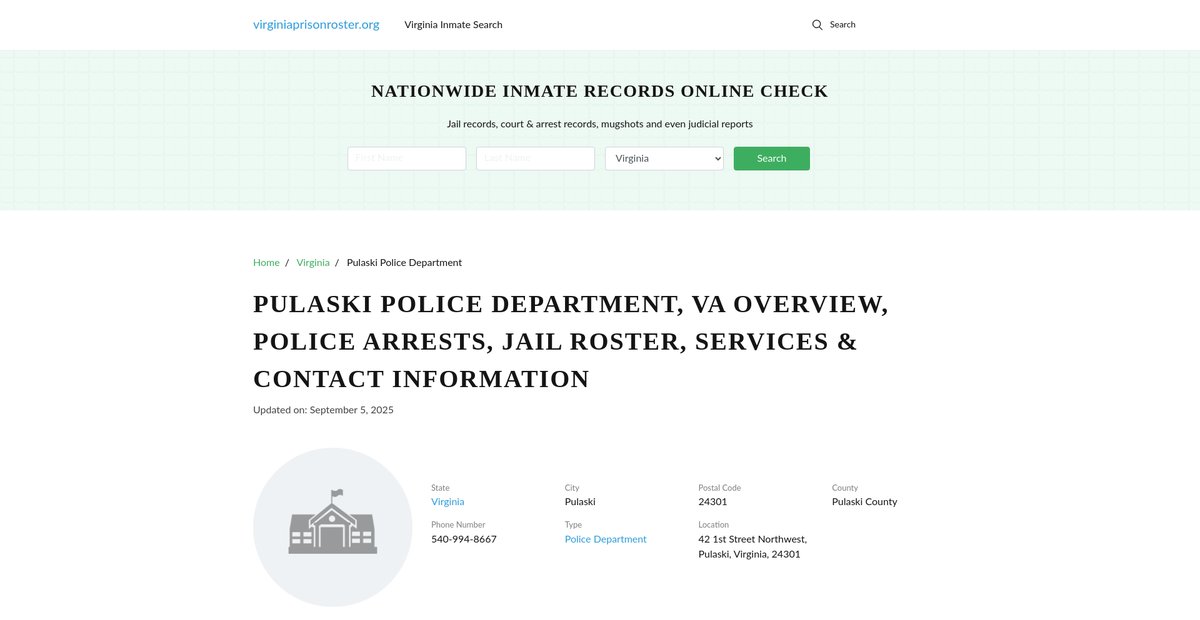Viewport: 1200px width, 620px height.
Task: Click the postal code 24301 value
Action: point(712,502)
